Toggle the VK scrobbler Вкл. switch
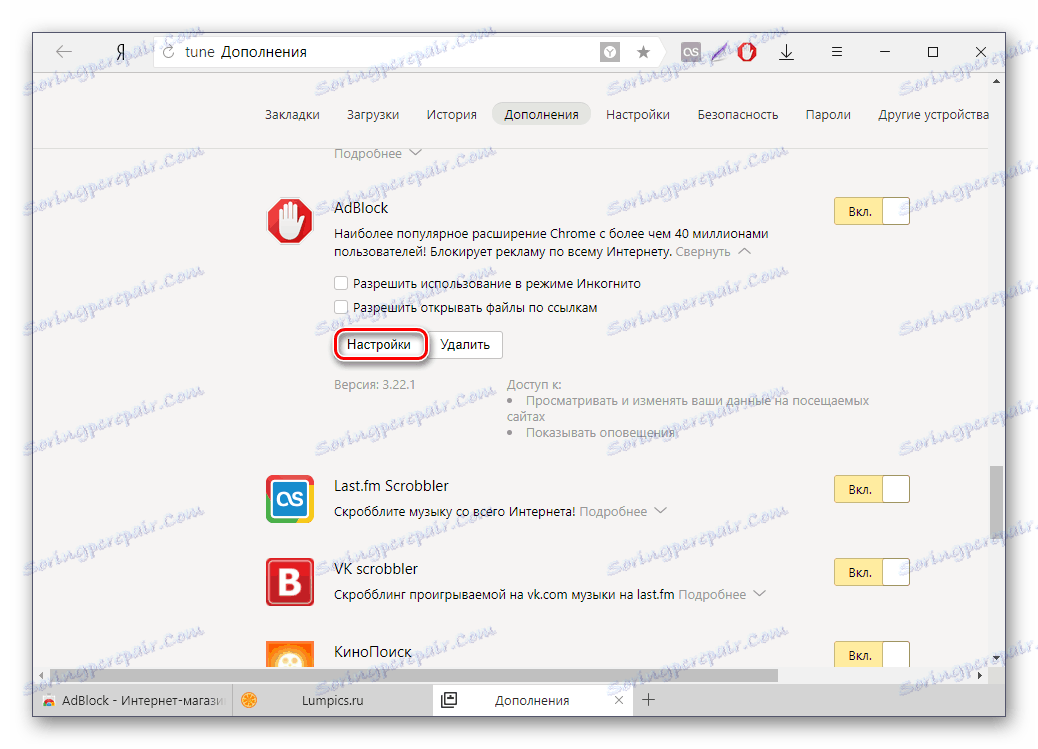The width and height of the screenshot is (1038, 749). pos(871,572)
